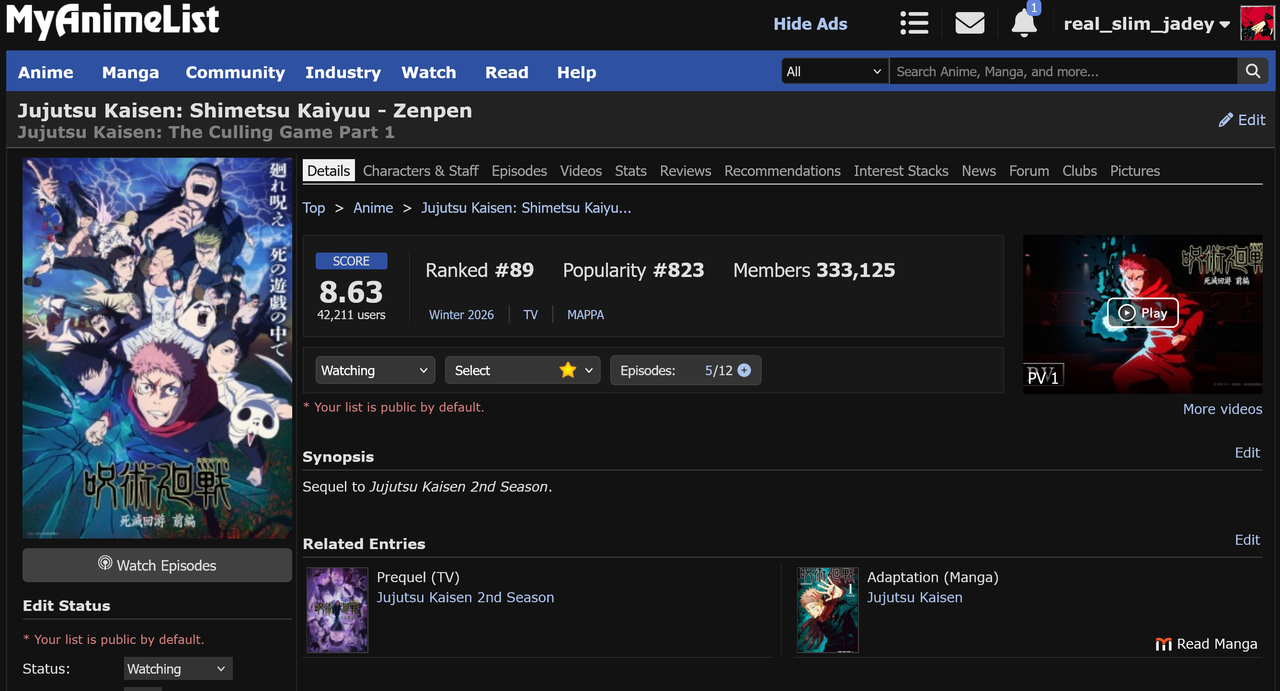Open the Status Watching dropdown under Edit Status
Viewport: 1280px width, 691px height.
[178, 669]
